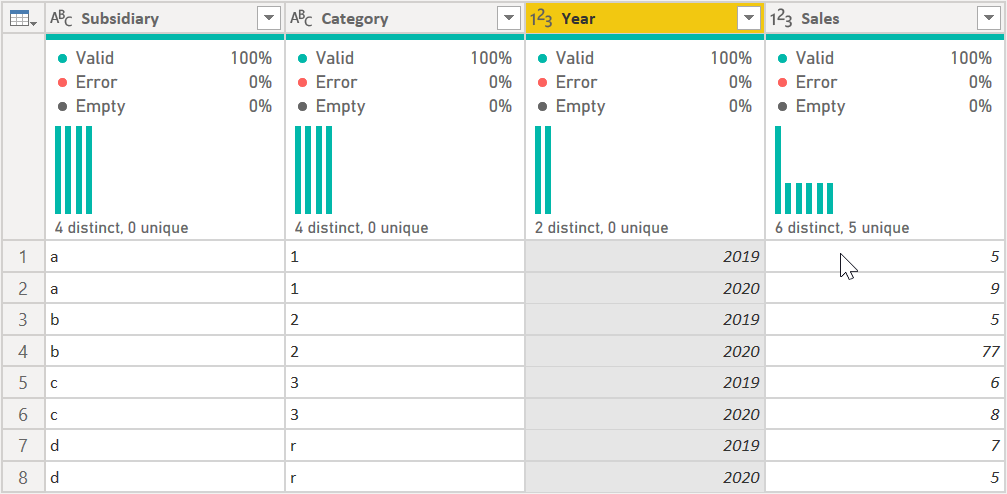Click Subsidiary cell 'd' in row 8
Screen dimensions: 1007x494
pyautogui.click(x=165, y=477)
